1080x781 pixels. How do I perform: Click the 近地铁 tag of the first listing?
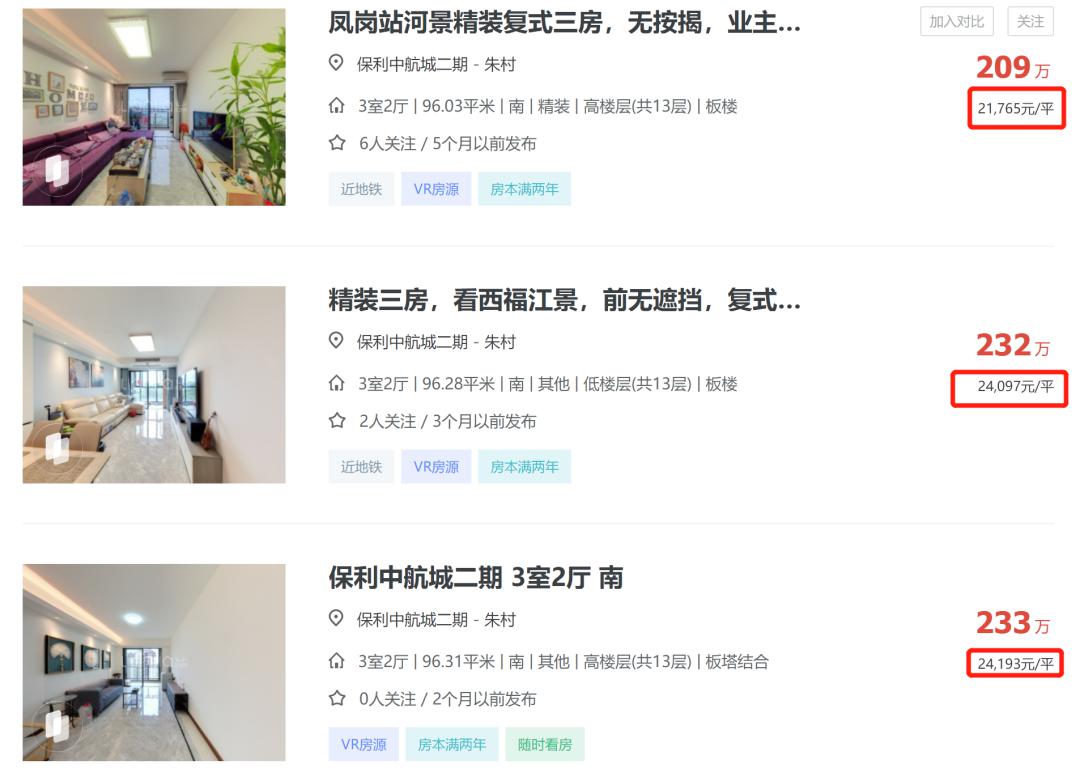coord(361,189)
